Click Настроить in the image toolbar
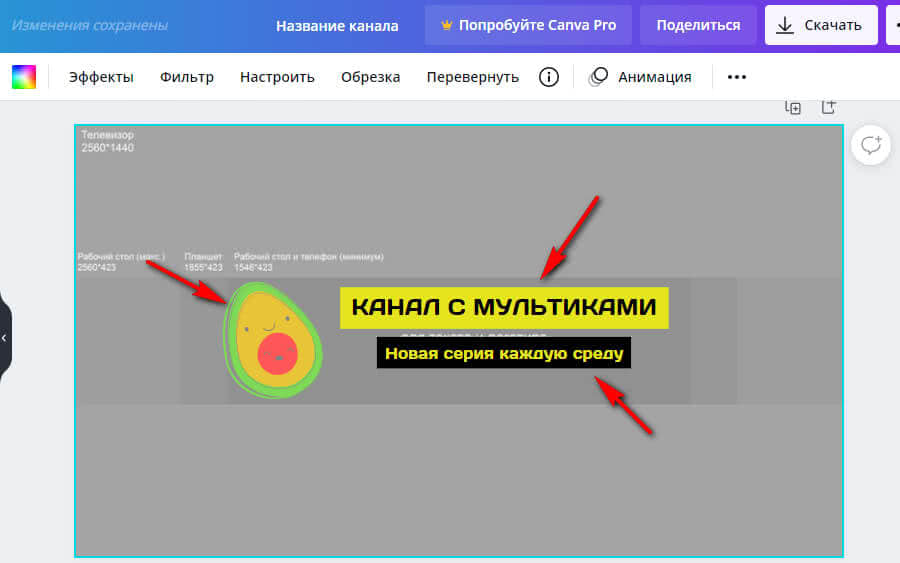The image size is (900, 563). click(277, 77)
